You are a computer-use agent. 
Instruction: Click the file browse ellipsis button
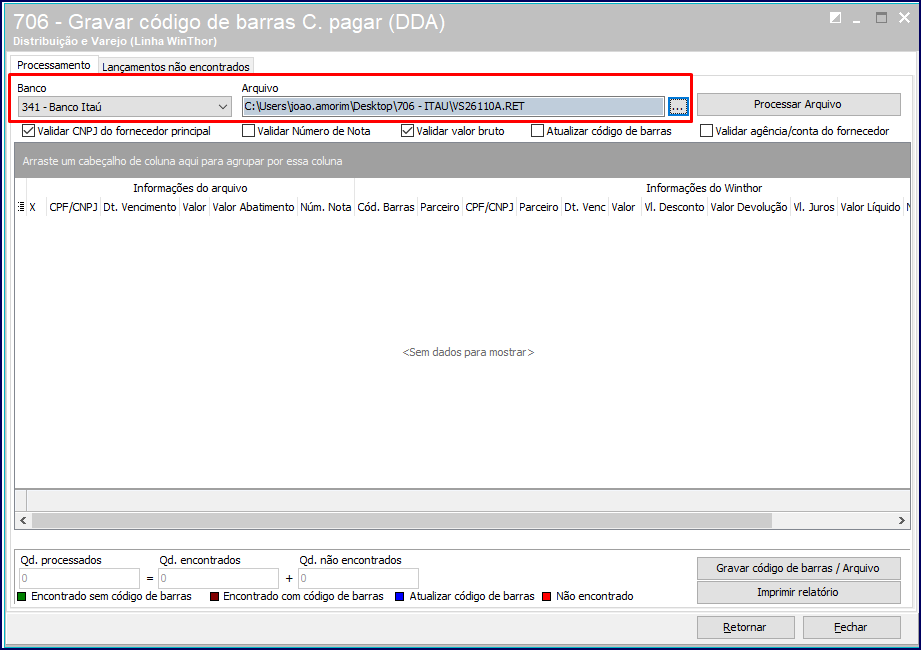pyautogui.click(x=678, y=107)
